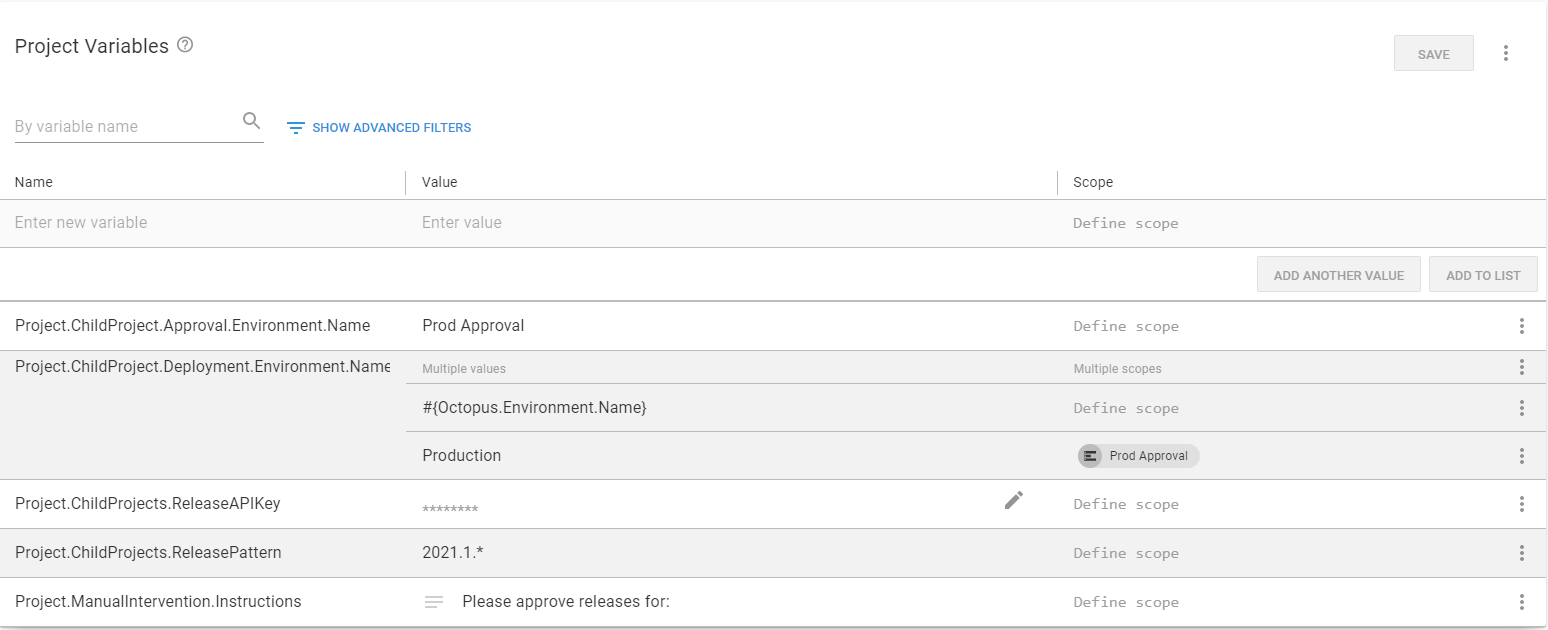Image resolution: width=1548 pixels, height=630 pixels.
Task: Open overflow menu for the Production value row
Action: click(1521, 455)
